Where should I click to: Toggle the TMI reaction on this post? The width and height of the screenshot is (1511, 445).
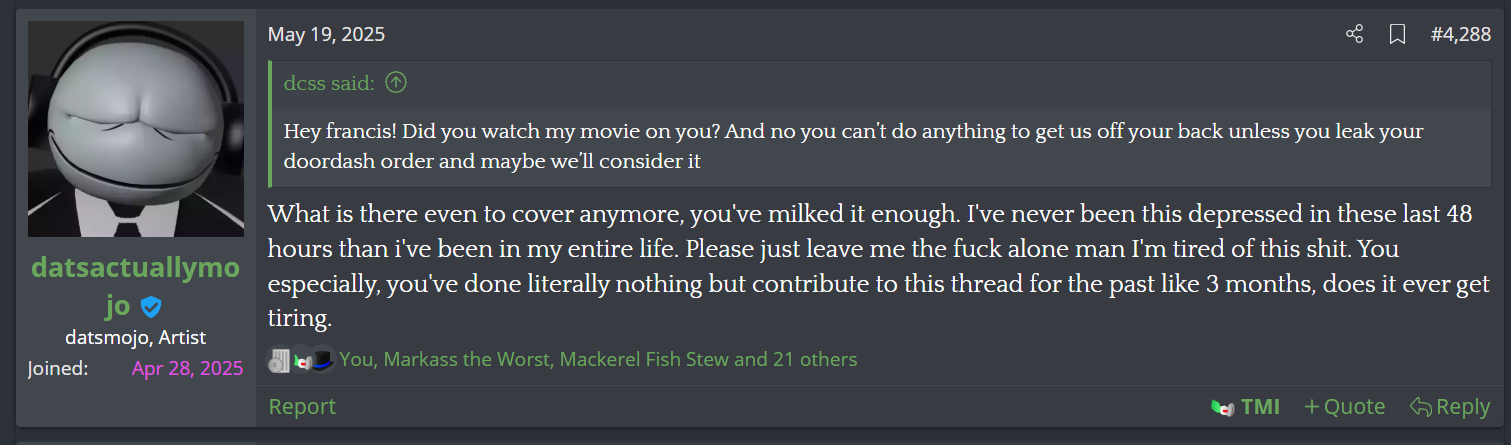tap(1259, 407)
